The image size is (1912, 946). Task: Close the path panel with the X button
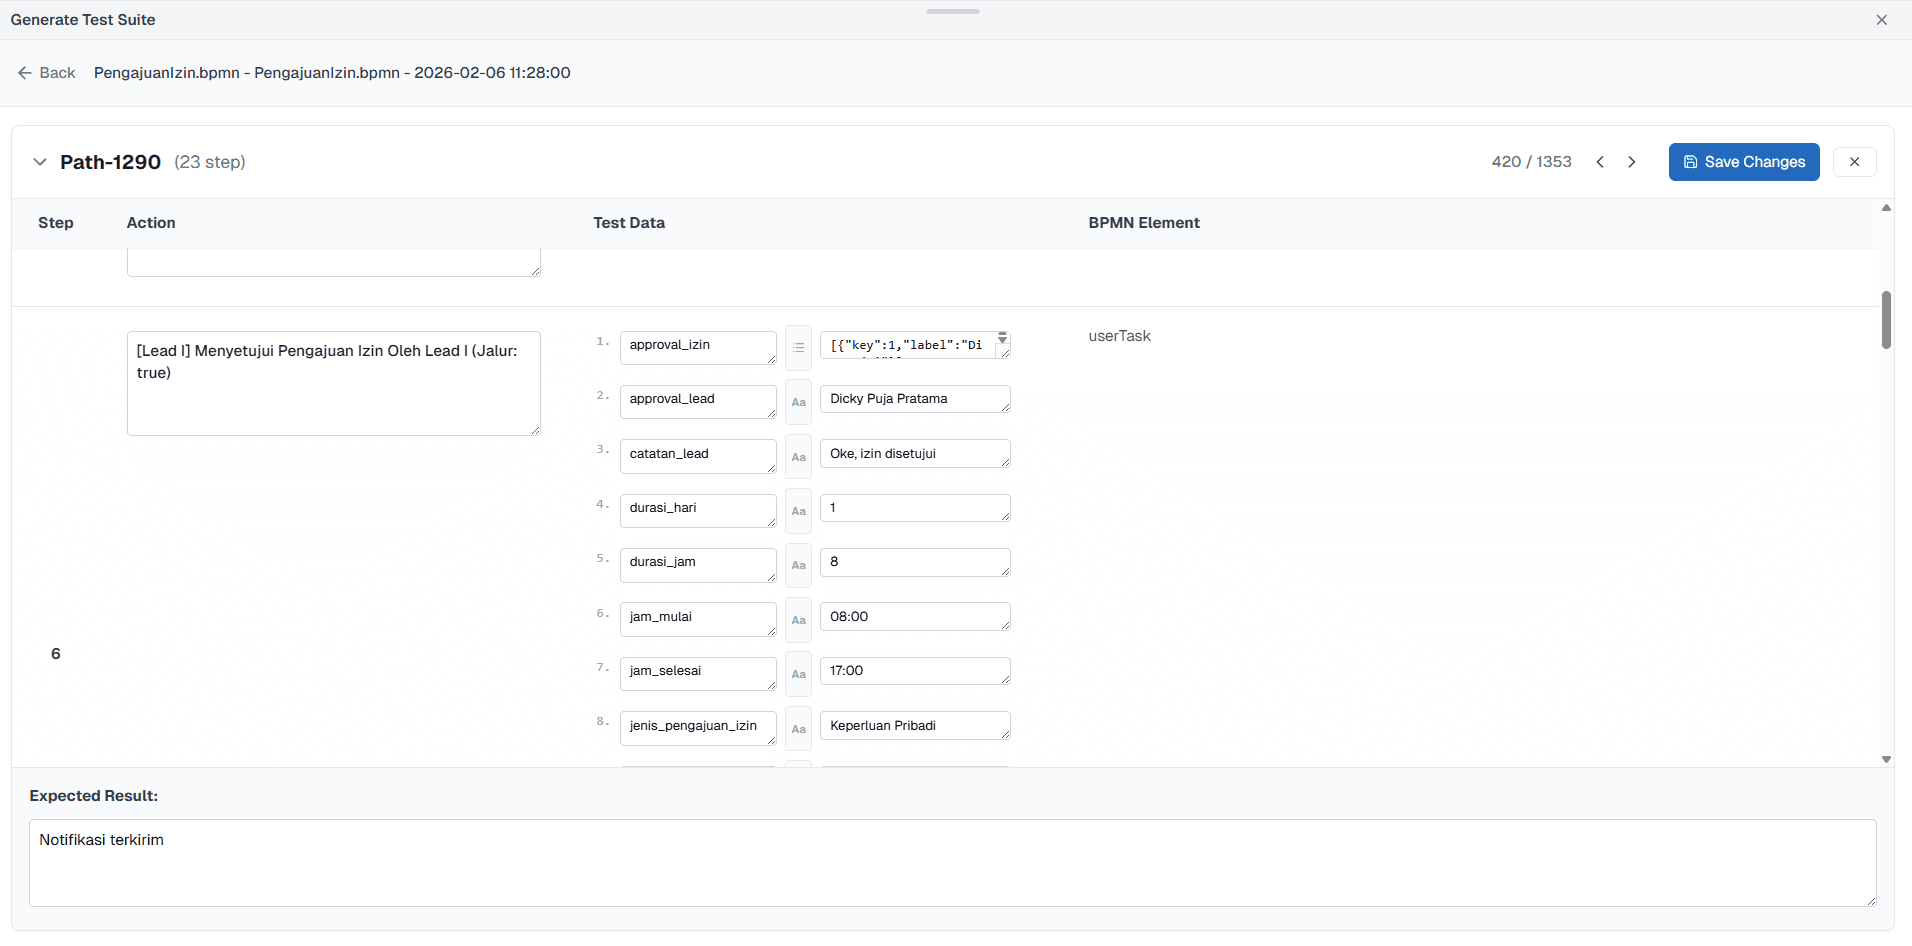(1855, 161)
